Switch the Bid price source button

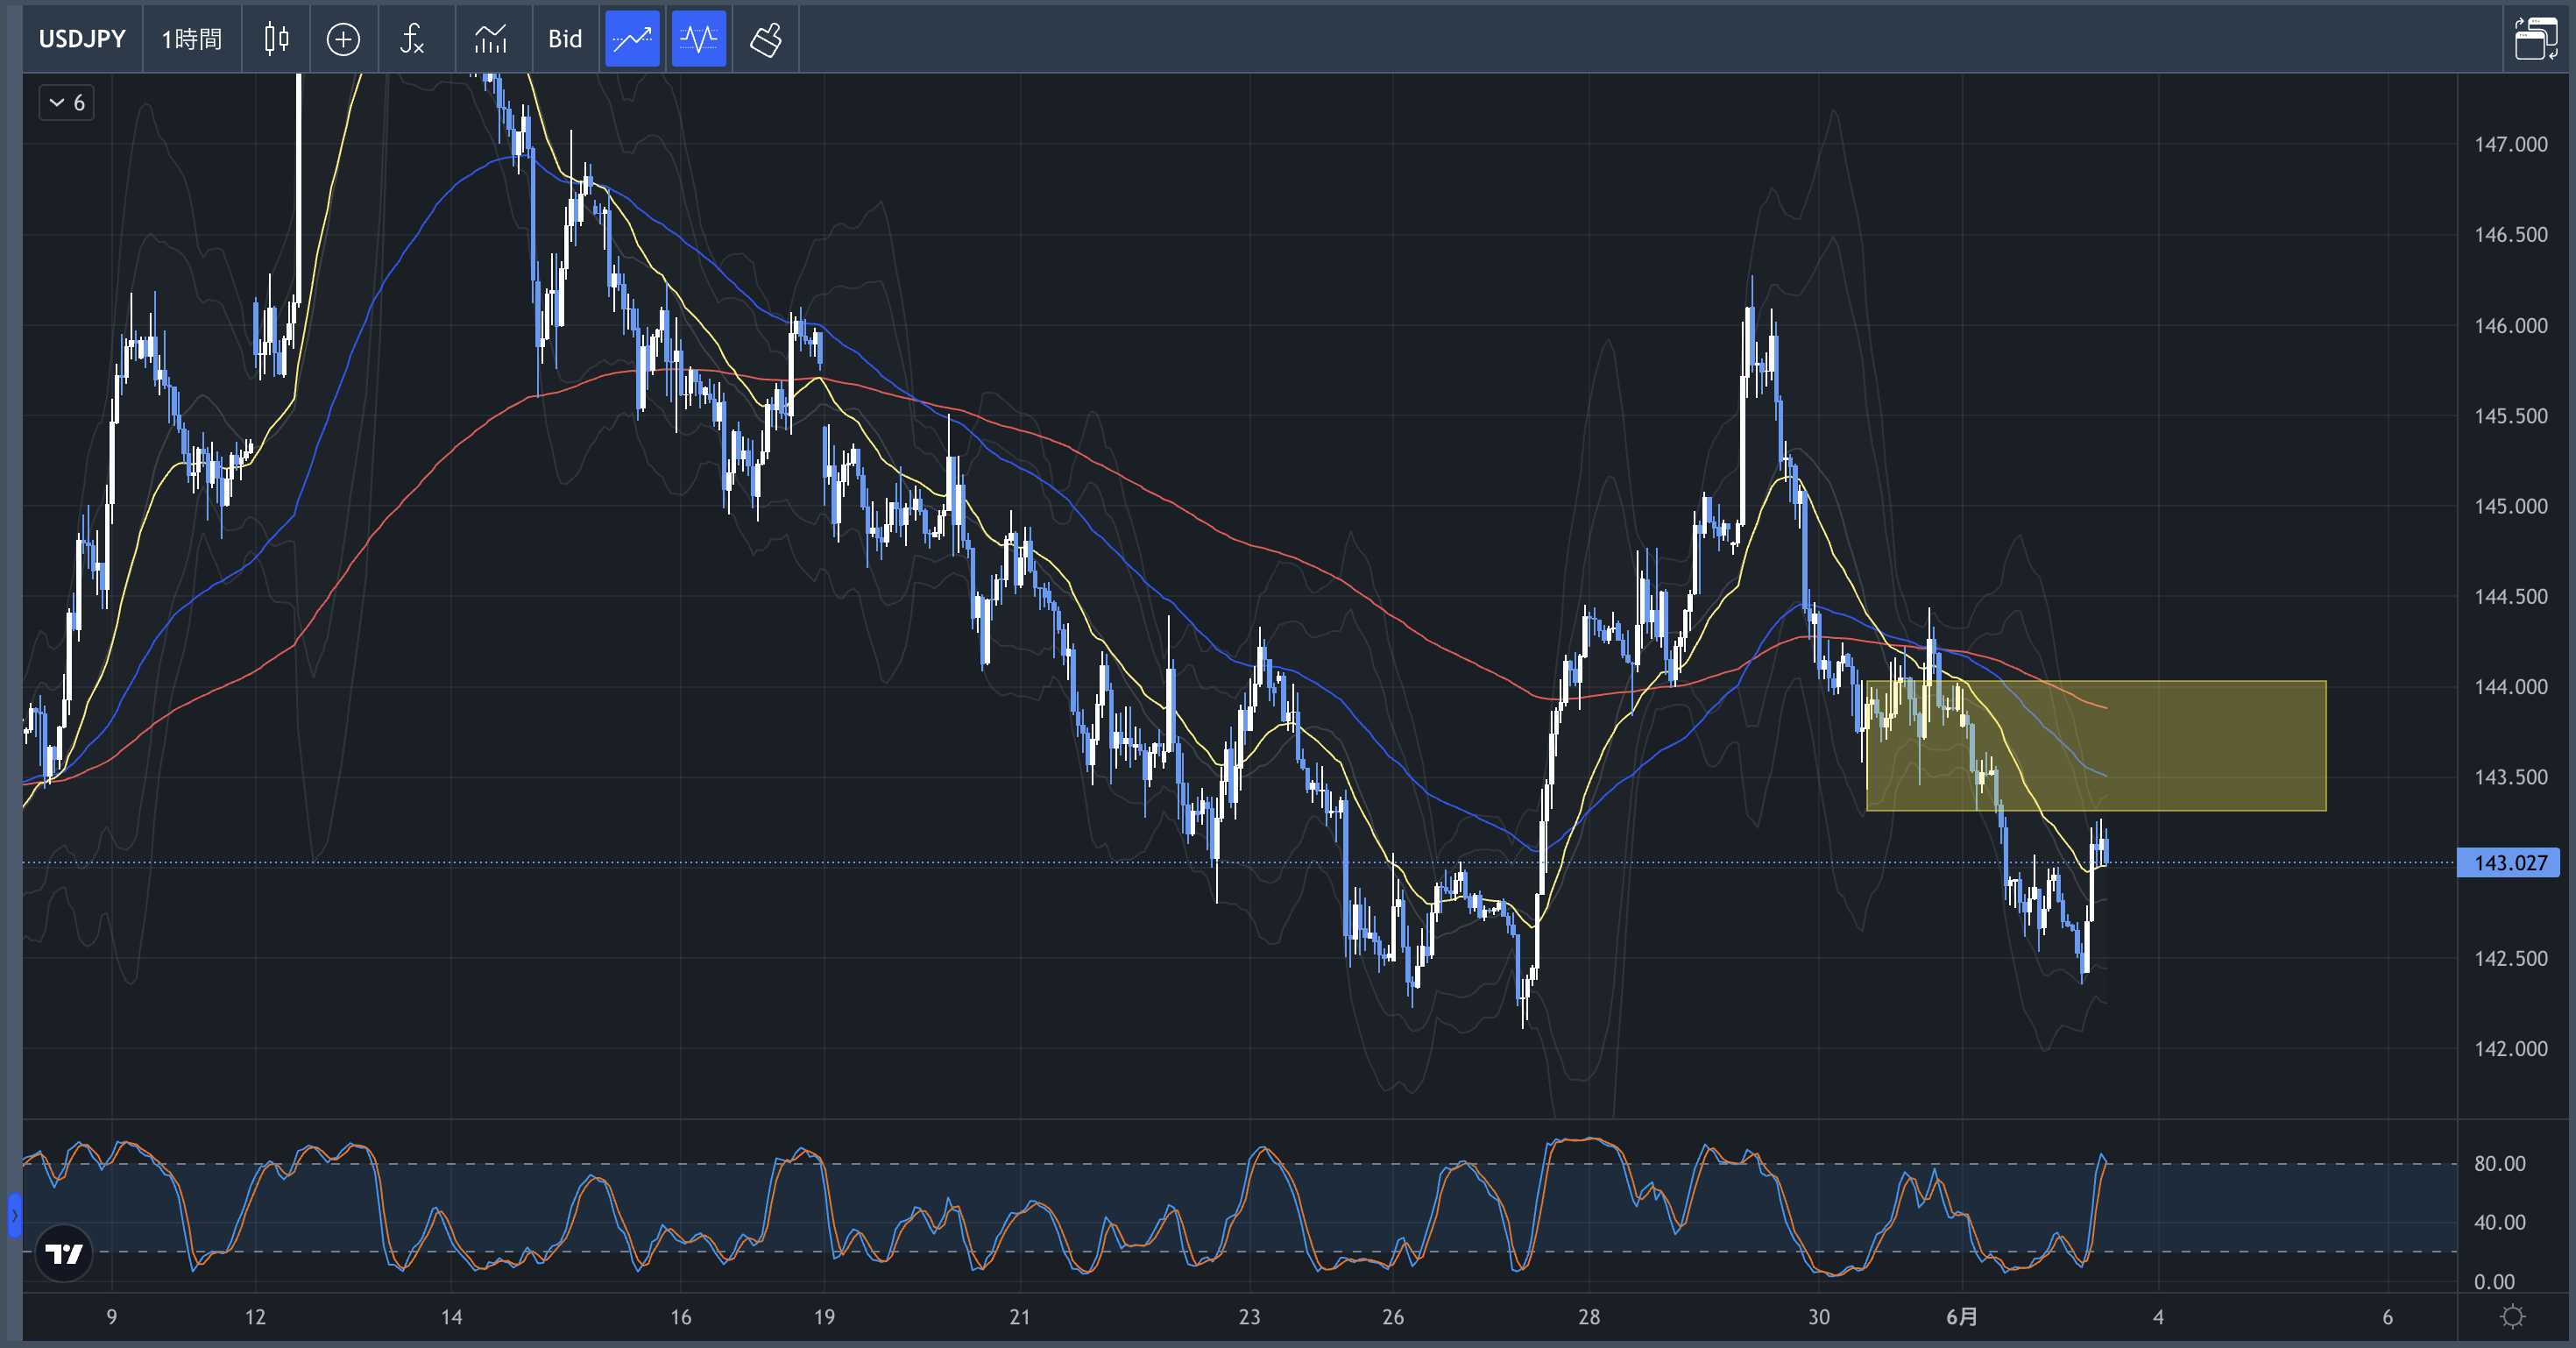(565, 39)
